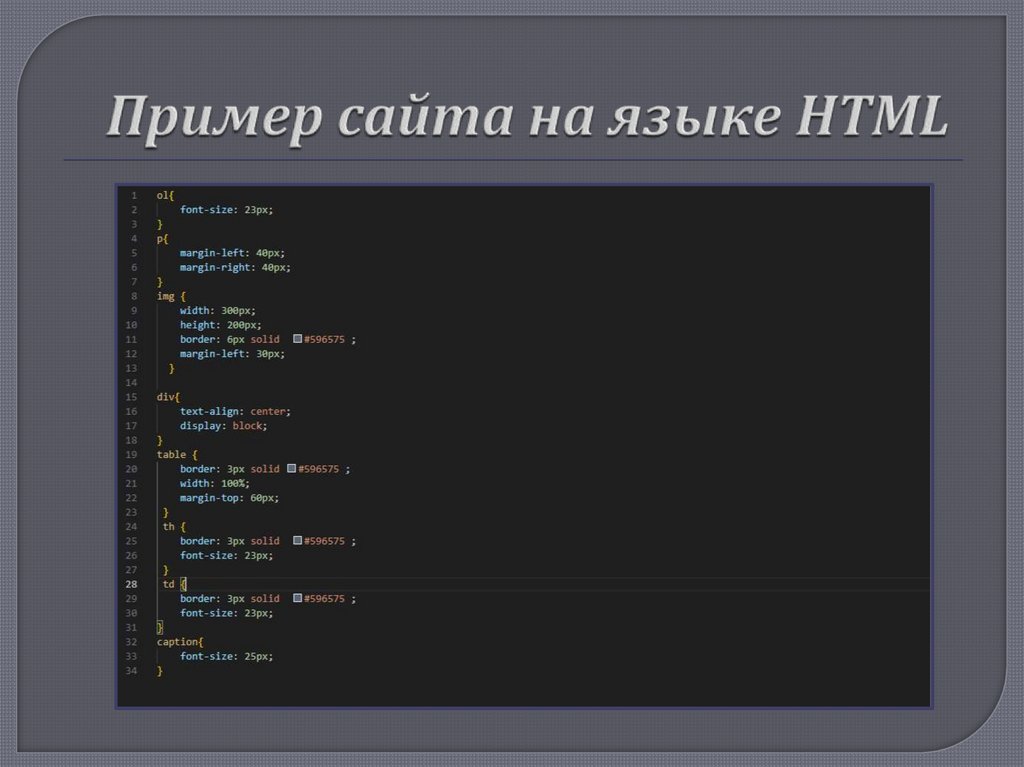The height and width of the screenshot is (767, 1024).
Task: Click the 'div{' selector on line 15
Action: (x=168, y=397)
